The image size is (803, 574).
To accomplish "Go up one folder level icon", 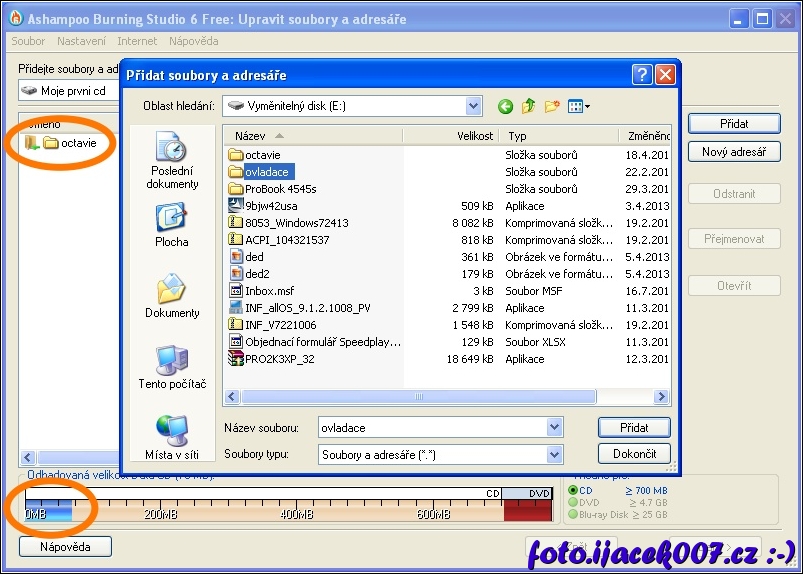I will (528, 106).
